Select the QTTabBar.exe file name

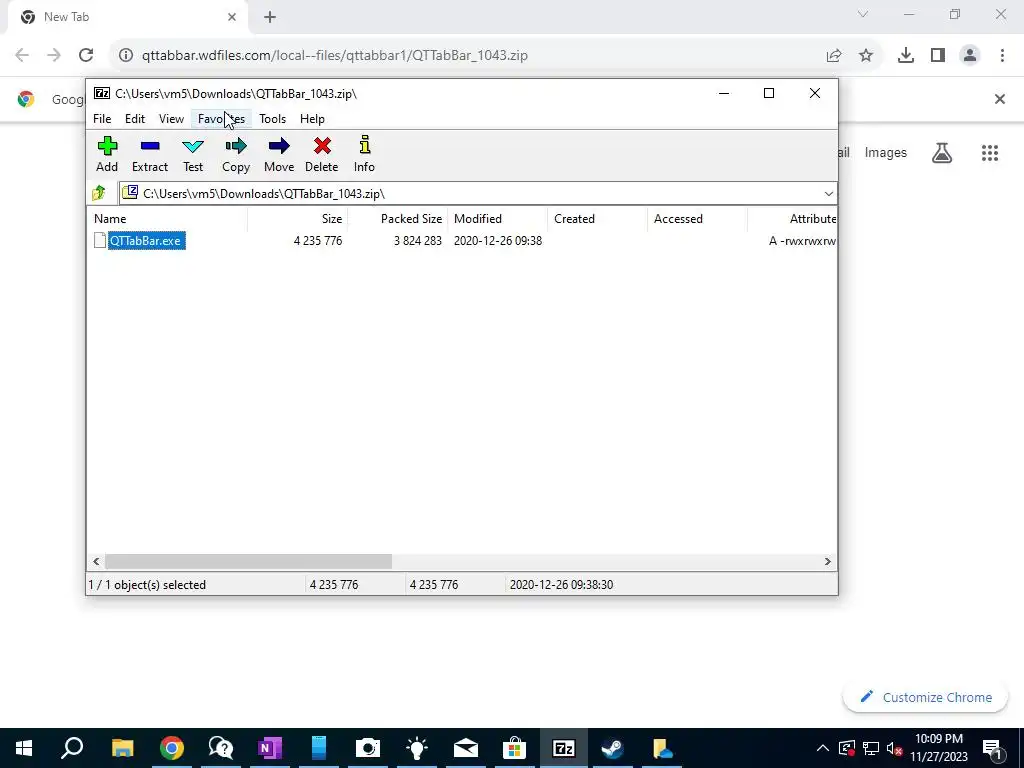[x=146, y=240]
